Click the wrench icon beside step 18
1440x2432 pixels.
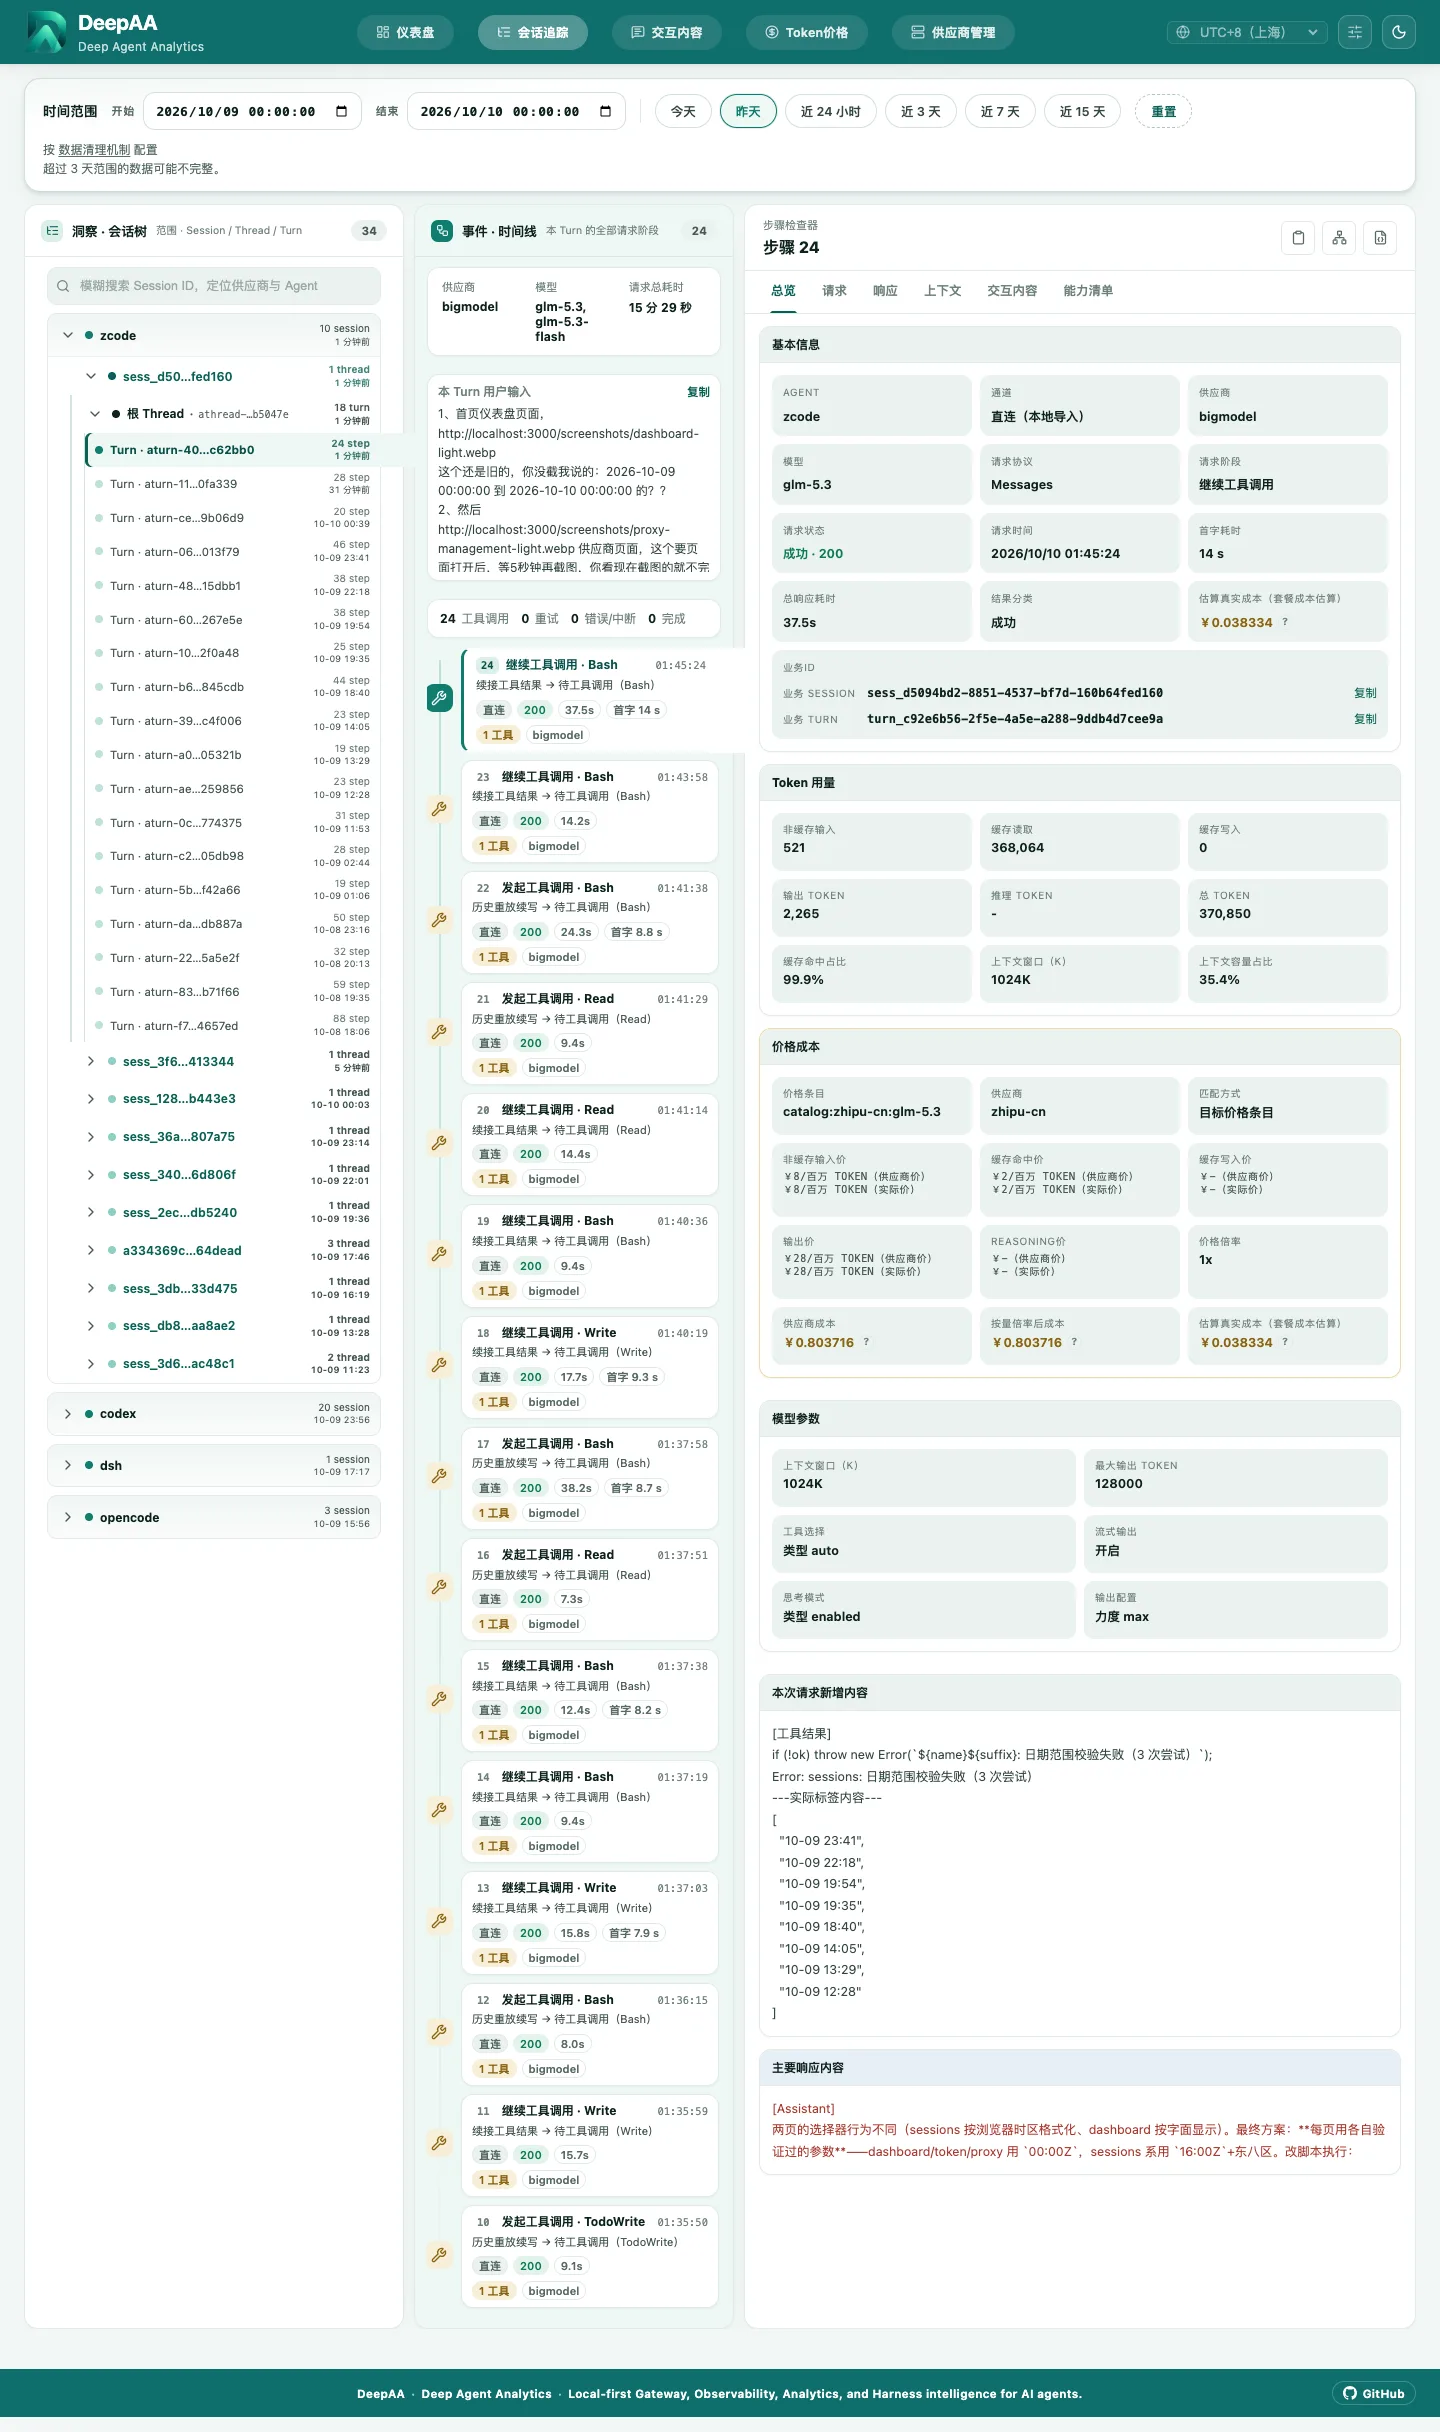[439, 1364]
